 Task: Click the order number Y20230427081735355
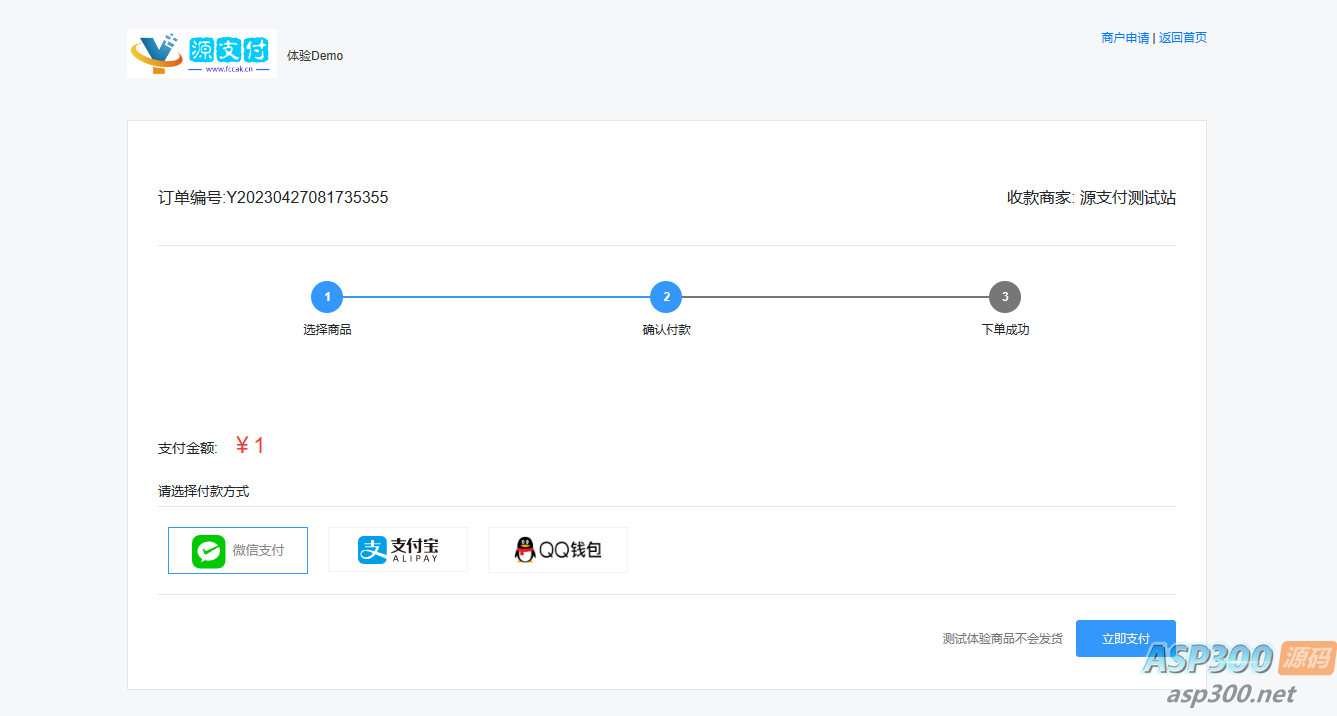[307, 198]
